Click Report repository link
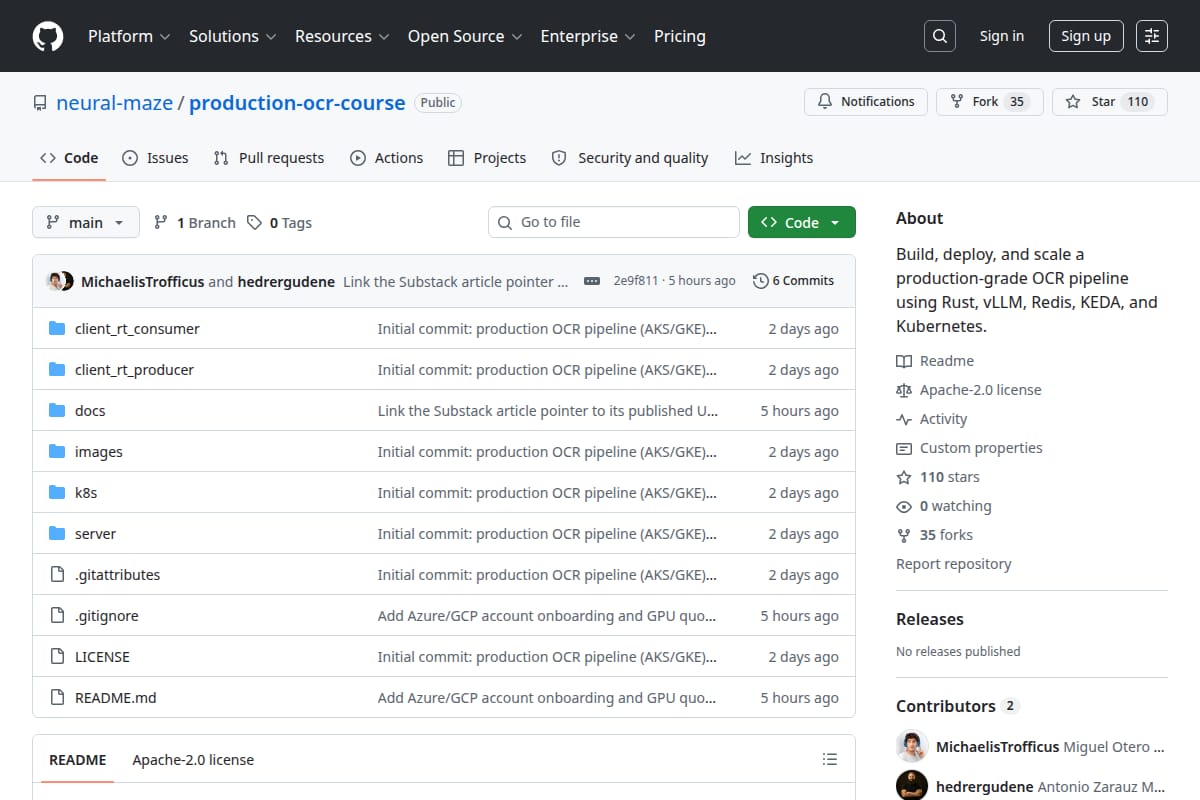This screenshot has width=1200, height=800. pyautogui.click(x=954, y=564)
